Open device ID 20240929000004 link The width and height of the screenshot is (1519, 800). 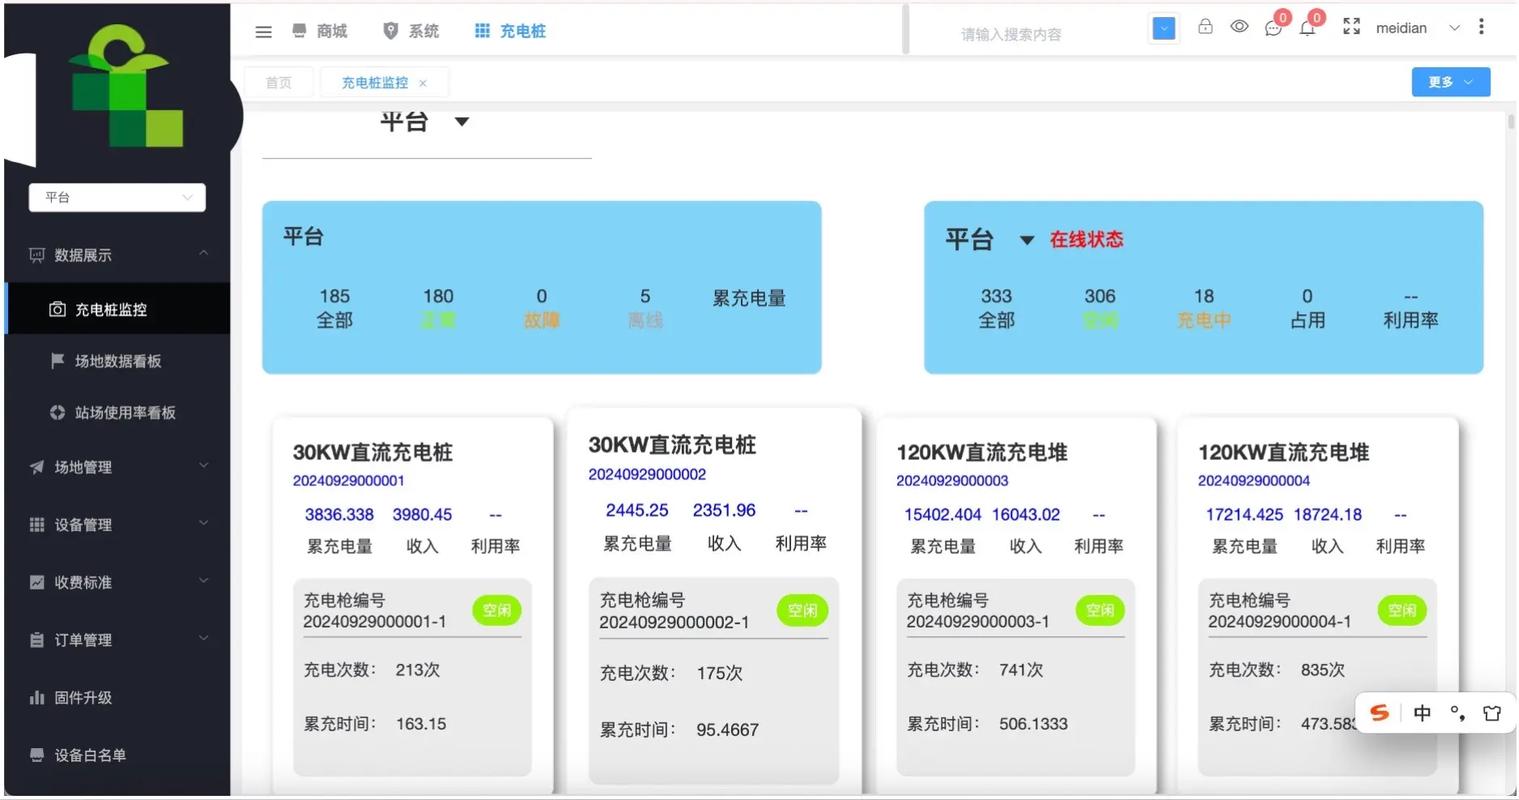click(1254, 481)
